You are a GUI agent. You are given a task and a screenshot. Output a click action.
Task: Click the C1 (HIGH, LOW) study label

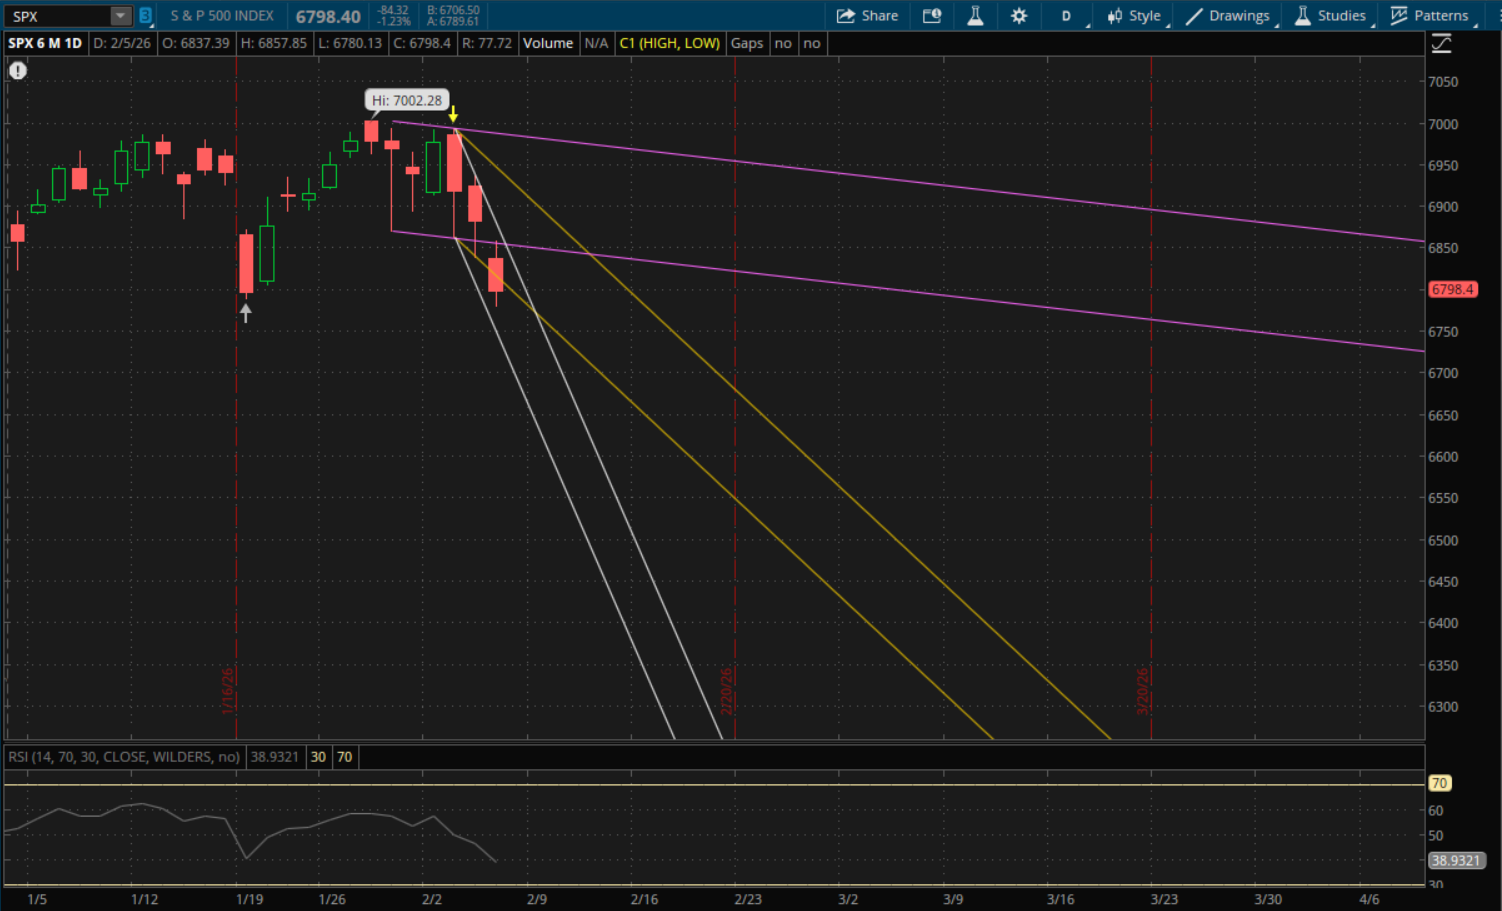tap(669, 43)
